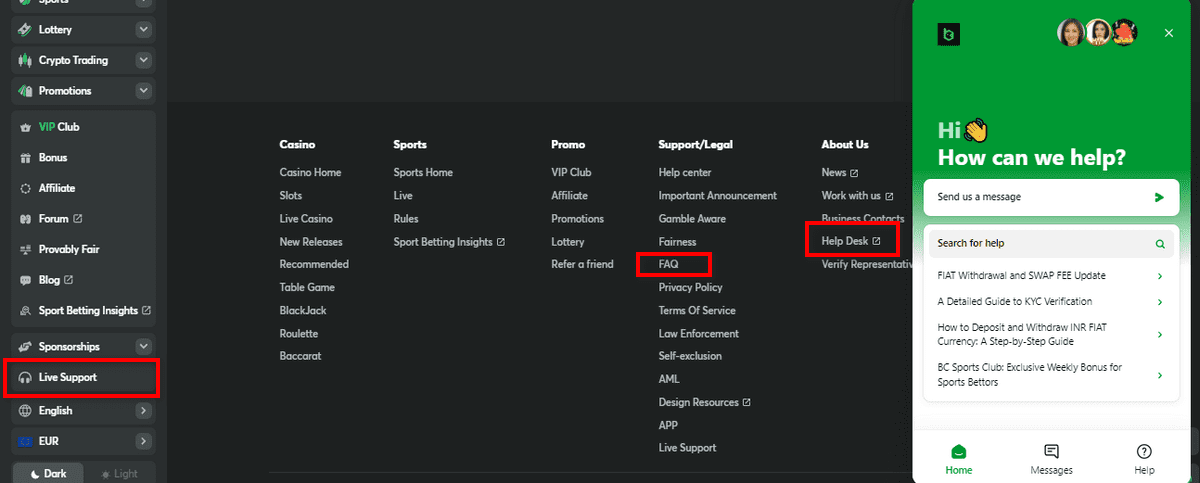Image resolution: width=1200 pixels, height=483 pixels.
Task: Open the EUR currency selector
Action: [82, 441]
